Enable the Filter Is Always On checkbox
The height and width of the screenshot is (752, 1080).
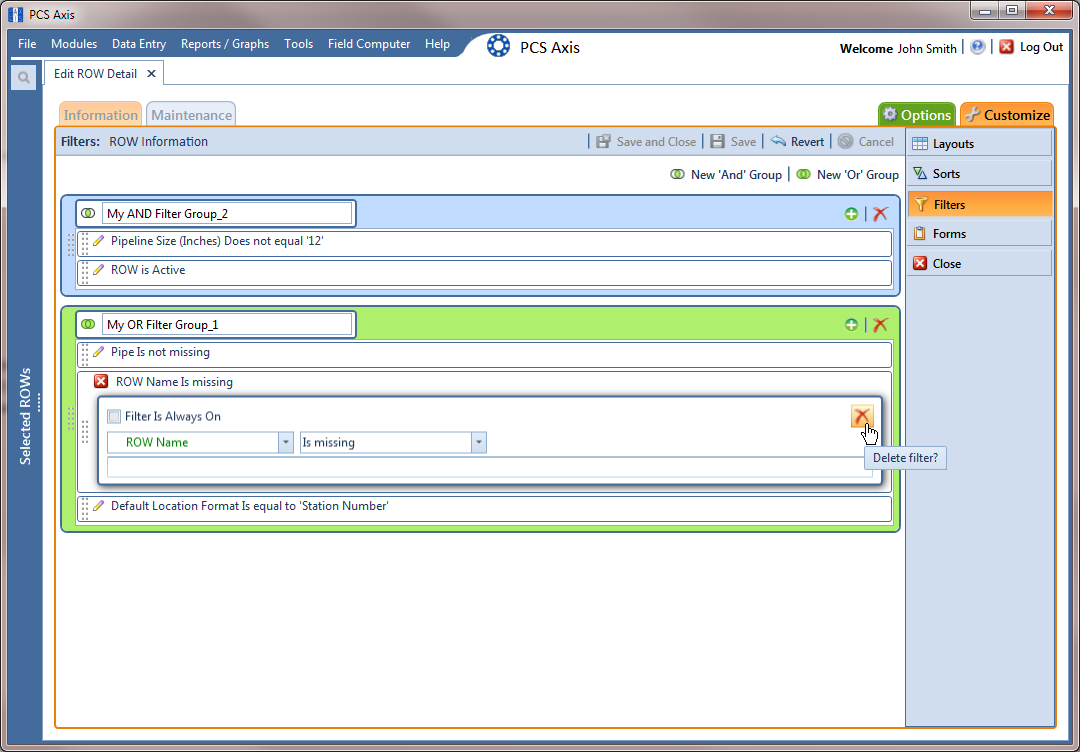(x=115, y=417)
